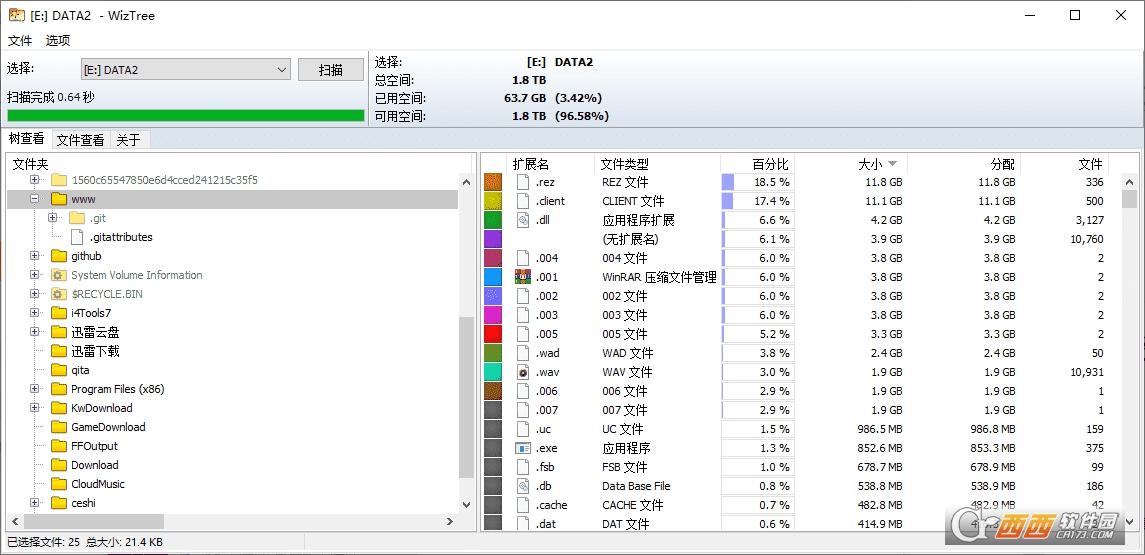Click the $RECYCLE.BIN folder icon
This screenshot has width=1145, height=555.
(59, 294)
